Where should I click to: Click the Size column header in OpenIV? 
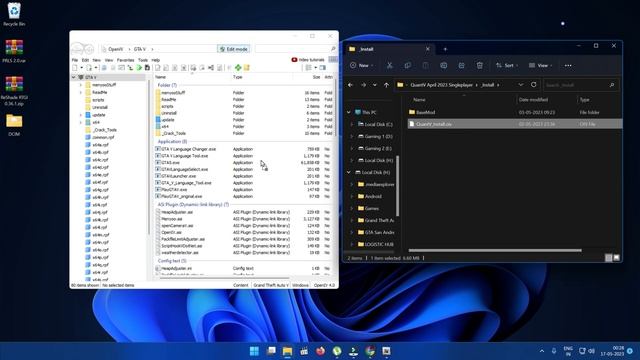click(316, 77)
